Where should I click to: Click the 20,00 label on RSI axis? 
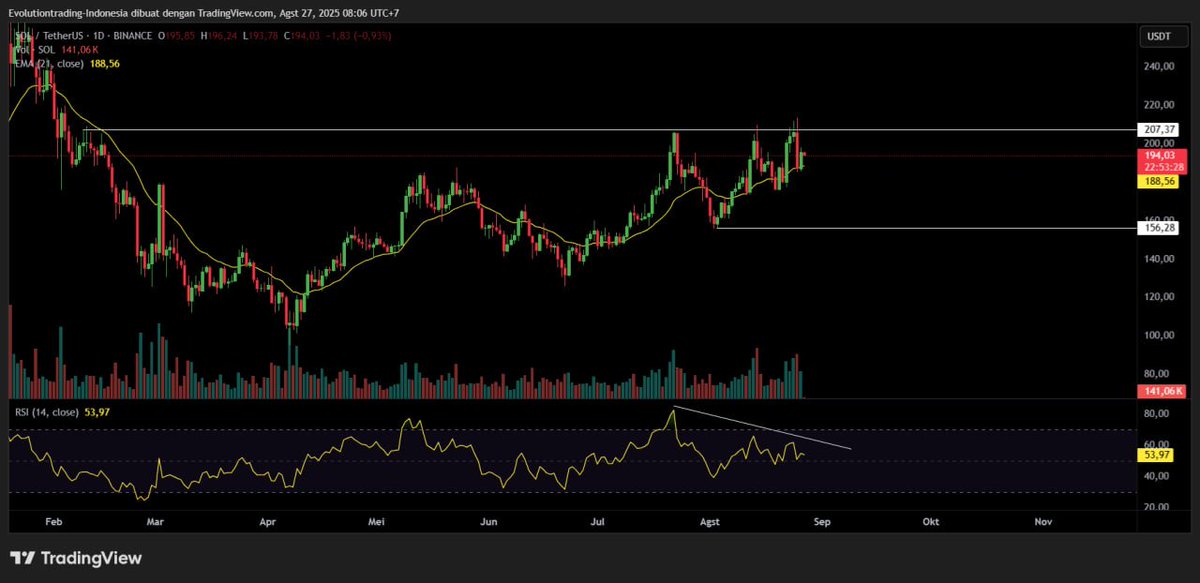1158,507
